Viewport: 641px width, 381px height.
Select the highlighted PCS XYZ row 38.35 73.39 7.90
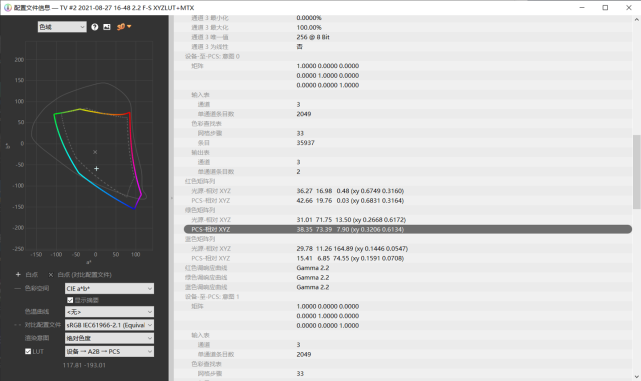pyautogui.click(x=408, y=229)
